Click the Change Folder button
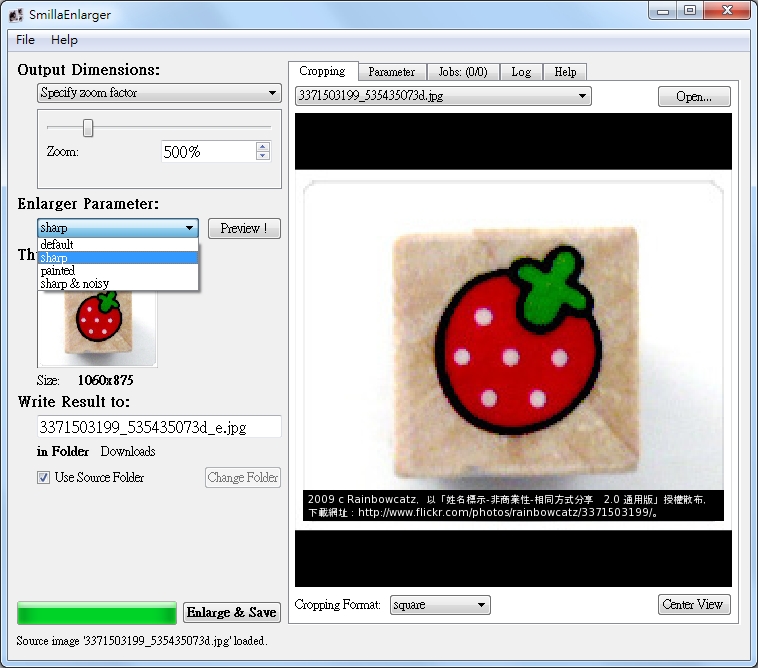758x668 pixels. point(243,478)
